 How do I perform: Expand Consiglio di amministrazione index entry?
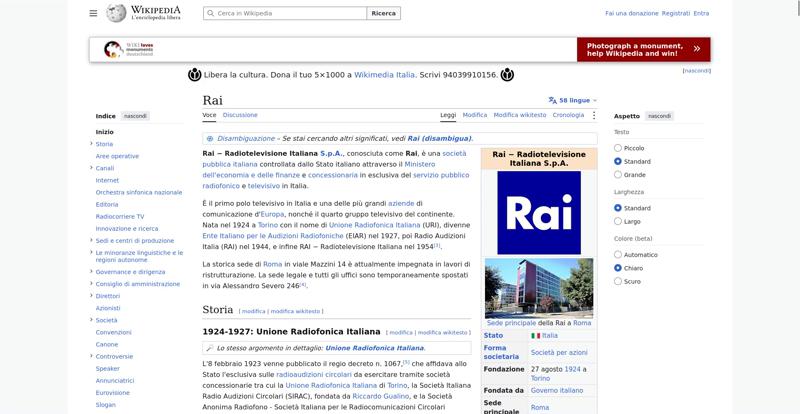pyautogui.click(x=91, y=284)
